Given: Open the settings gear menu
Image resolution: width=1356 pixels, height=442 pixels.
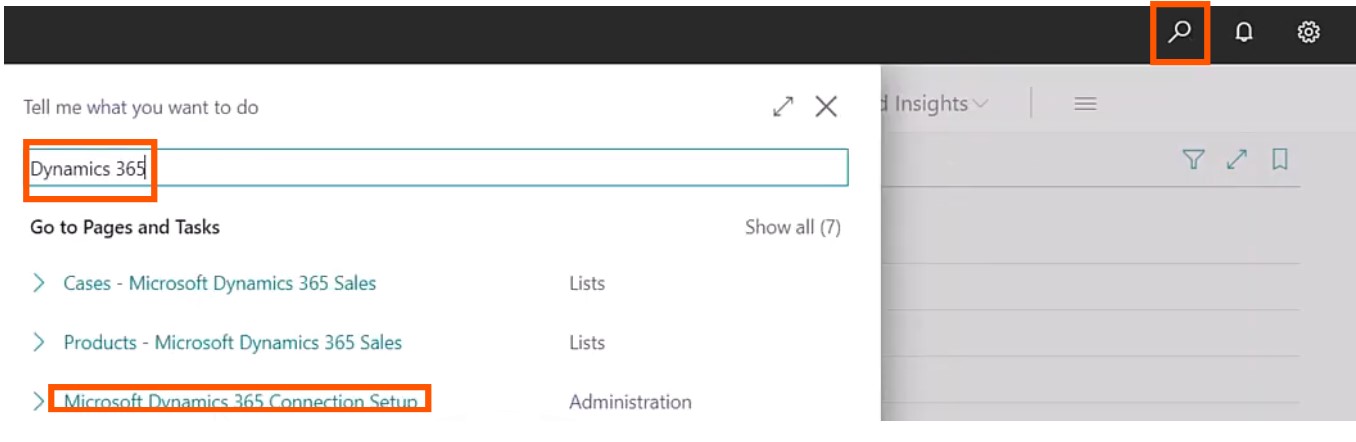Looking at the screenshot, I should [1308, 32].
